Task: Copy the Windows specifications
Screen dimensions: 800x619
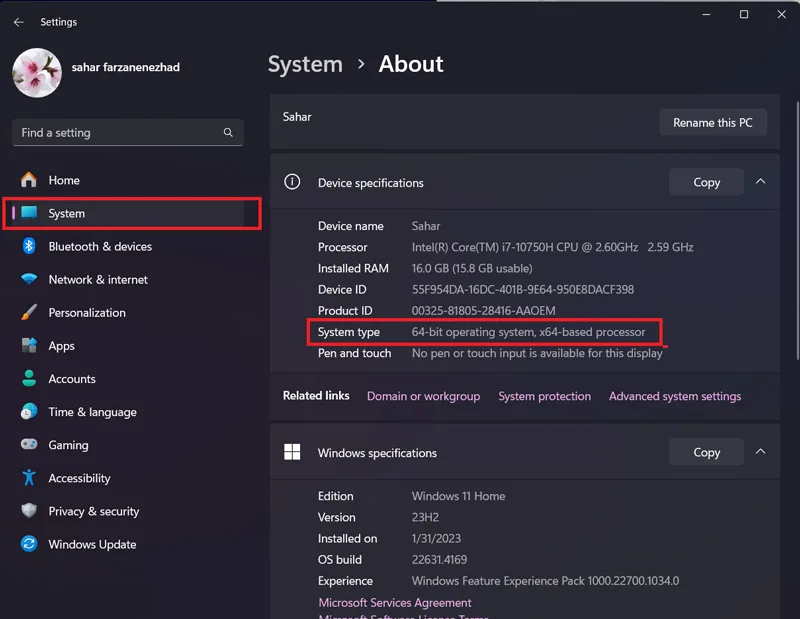Action: pos(707,452)
